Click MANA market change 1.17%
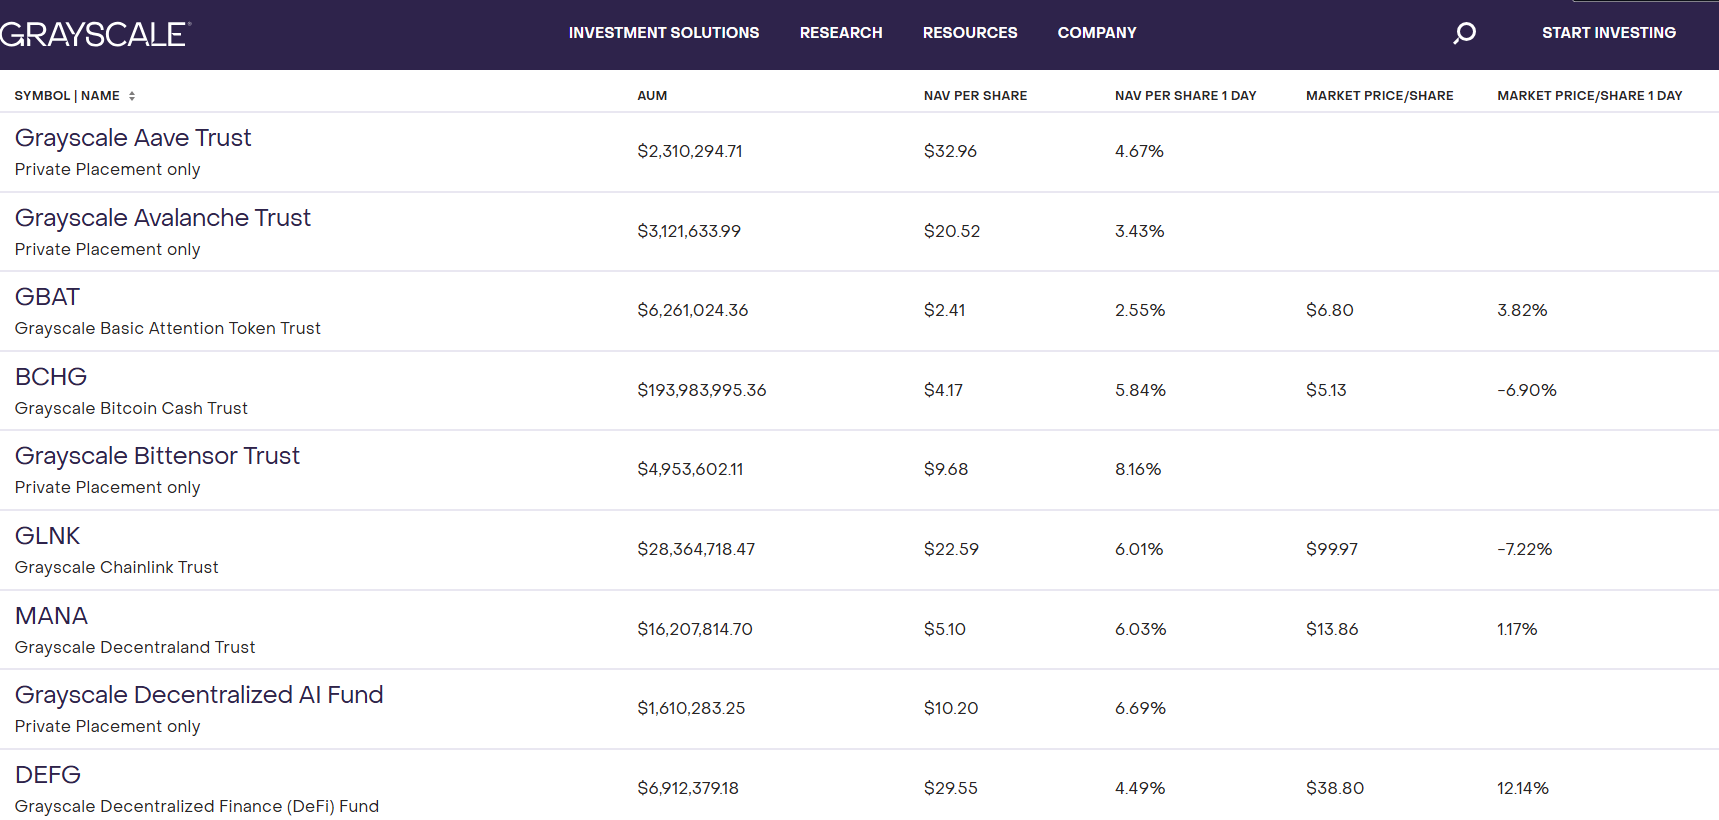Screen dimensions: 1719x820 point(1517,629)
